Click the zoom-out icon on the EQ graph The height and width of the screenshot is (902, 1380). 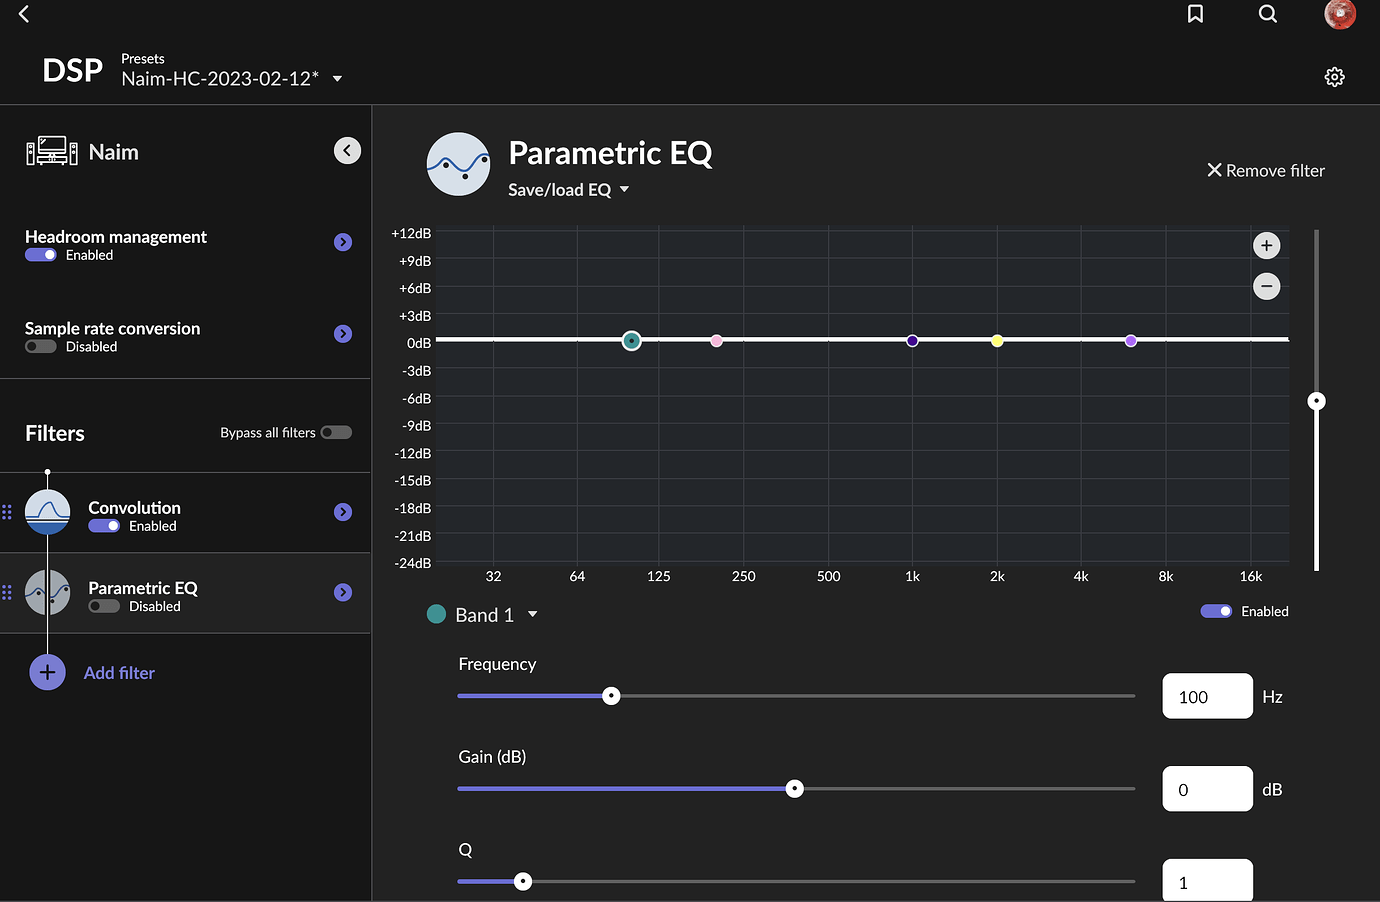[1266, 286]
